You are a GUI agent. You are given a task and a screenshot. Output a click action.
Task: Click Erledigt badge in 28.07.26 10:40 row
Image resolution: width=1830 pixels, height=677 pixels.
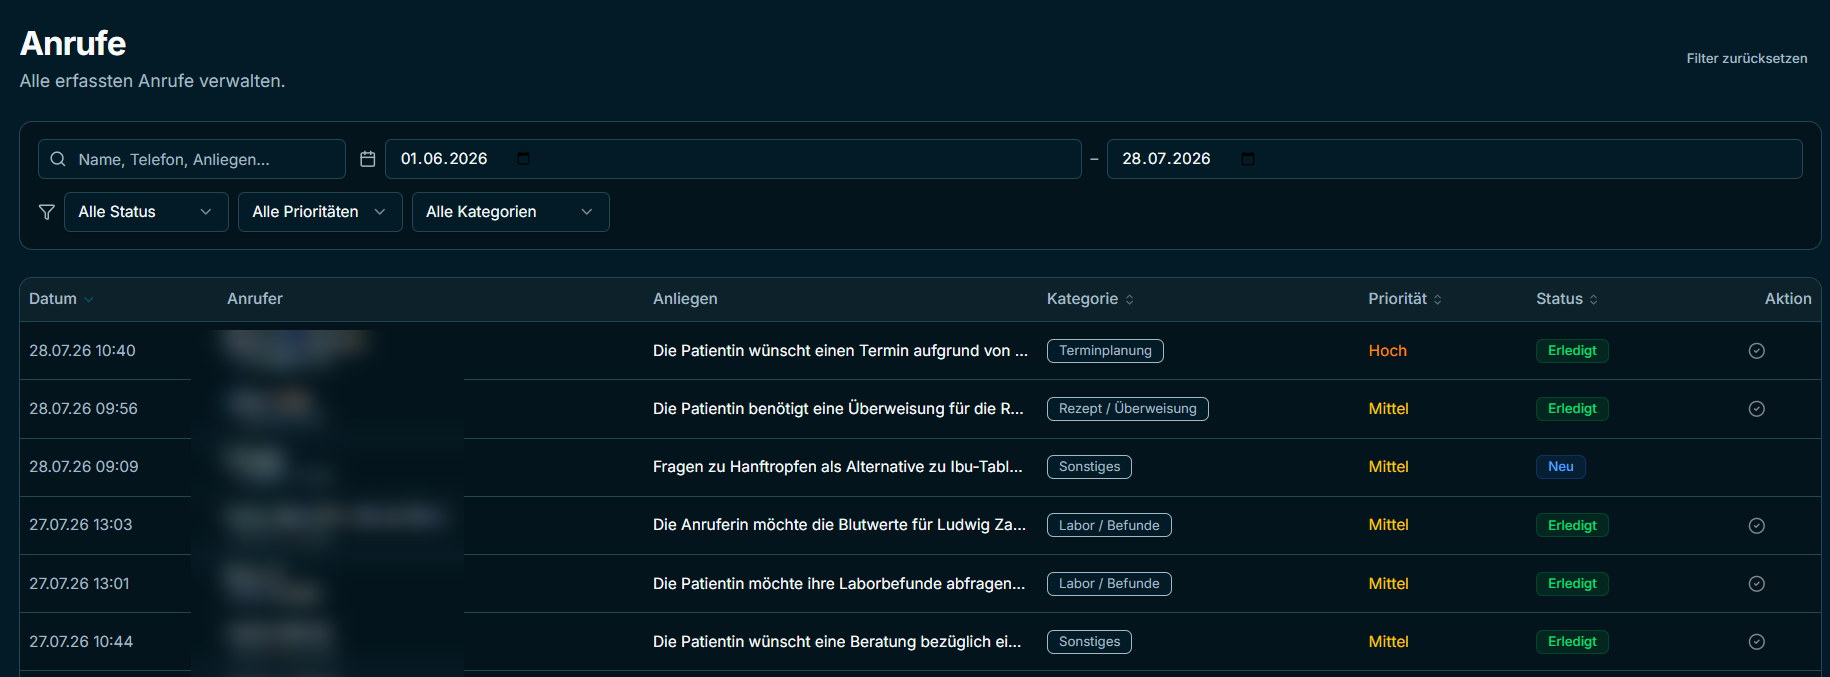point(1572,351)
